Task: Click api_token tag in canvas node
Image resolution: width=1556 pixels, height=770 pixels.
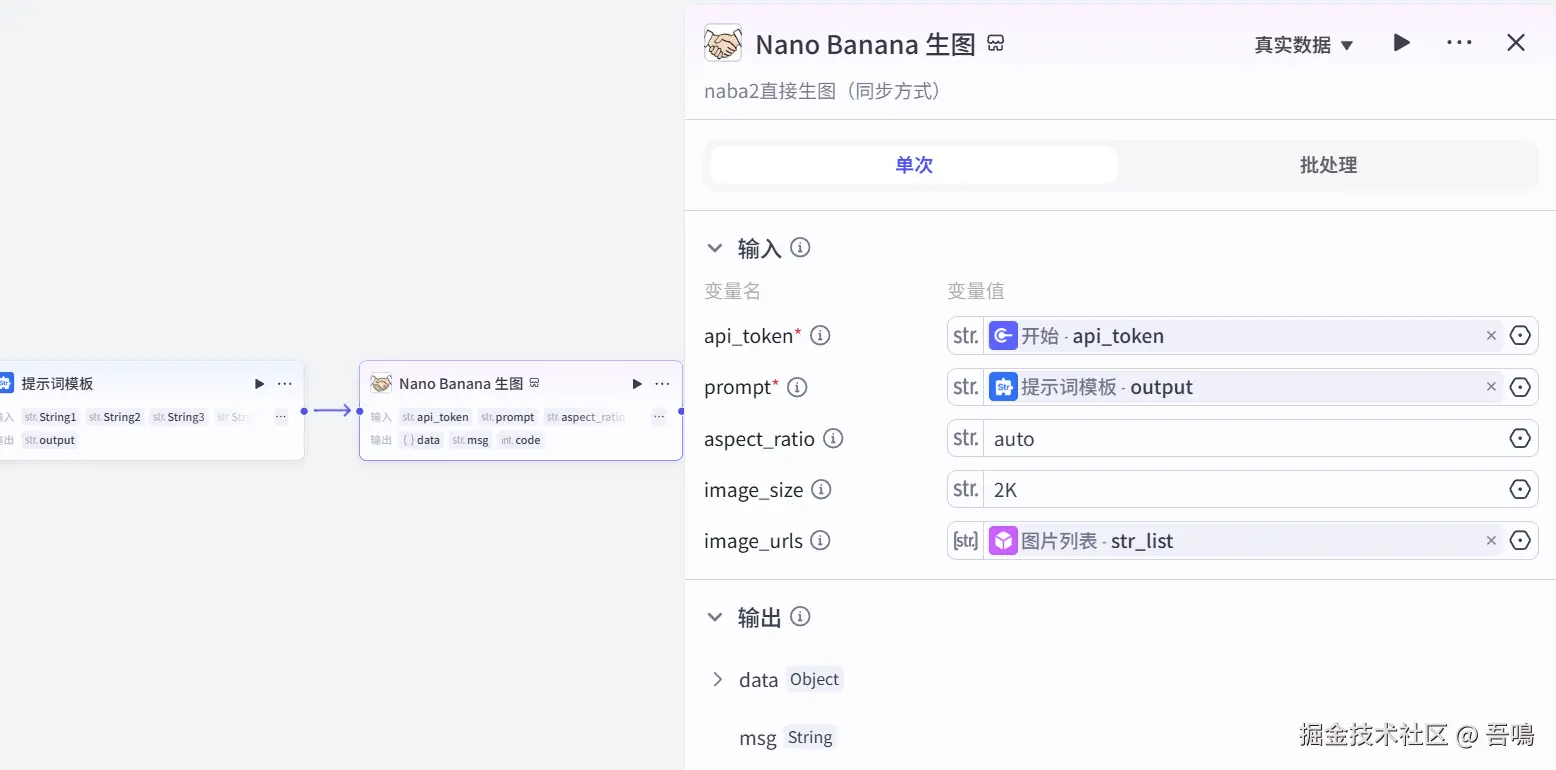Action: (x=435, y=417)
